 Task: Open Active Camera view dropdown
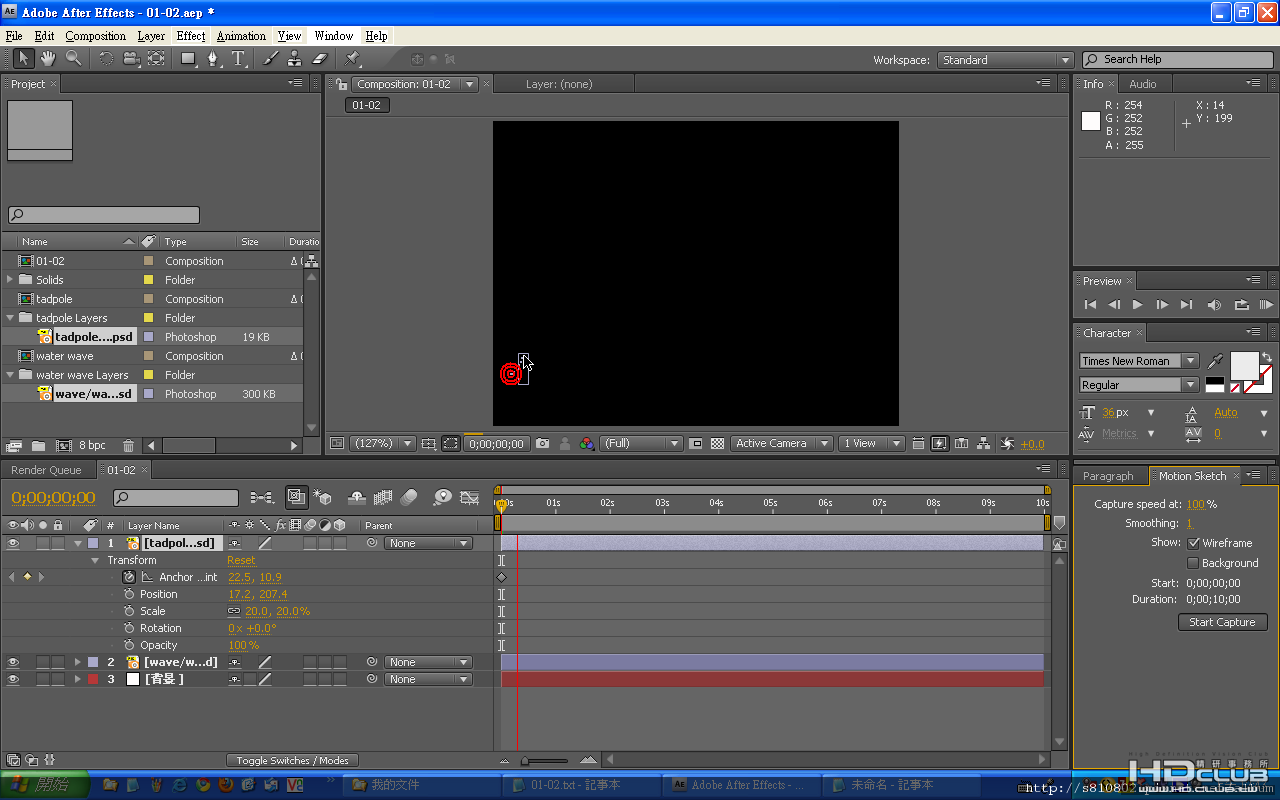[781, 443]
